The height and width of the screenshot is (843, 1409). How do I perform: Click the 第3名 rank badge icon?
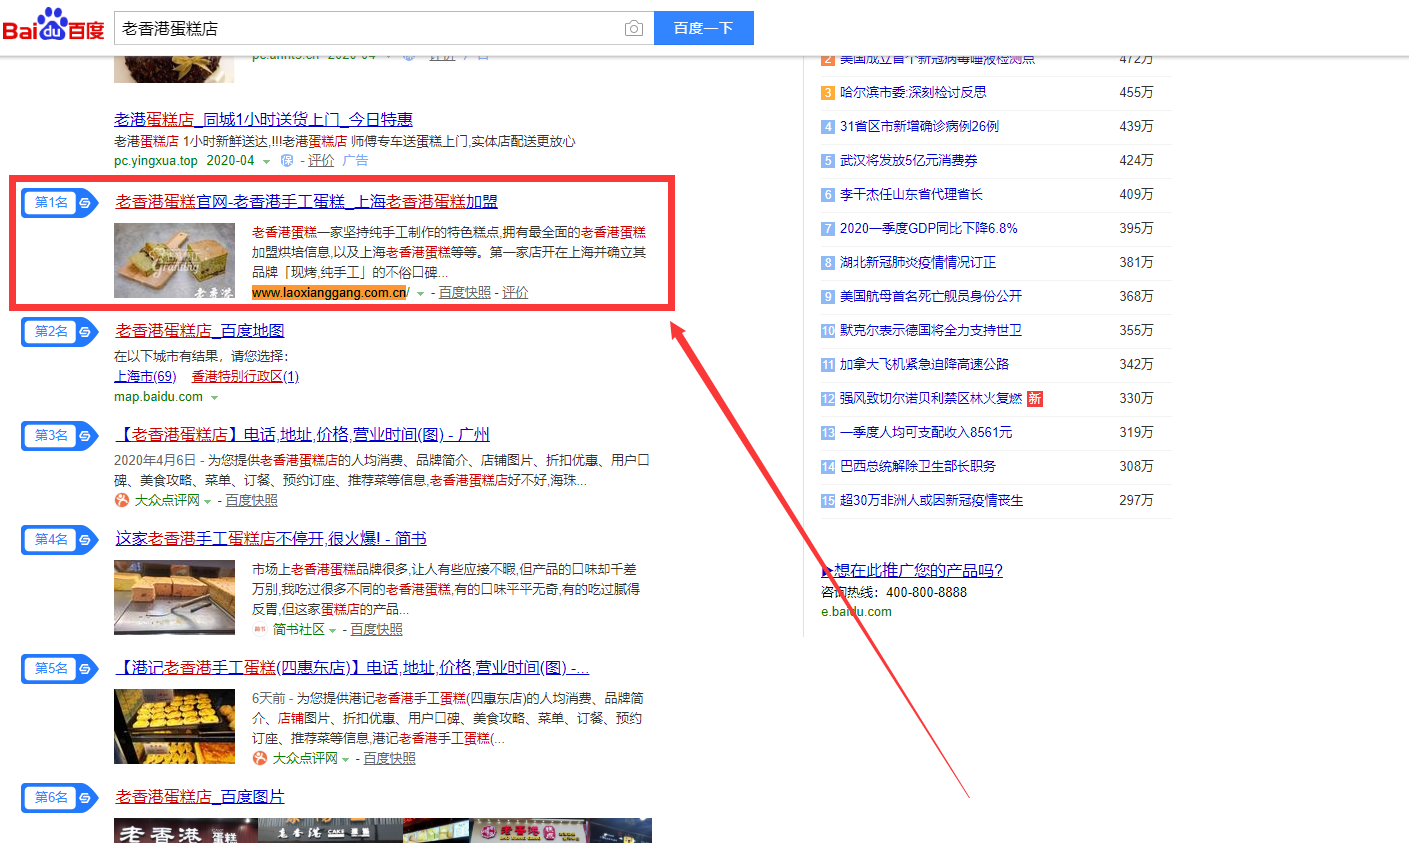[60, 435]
